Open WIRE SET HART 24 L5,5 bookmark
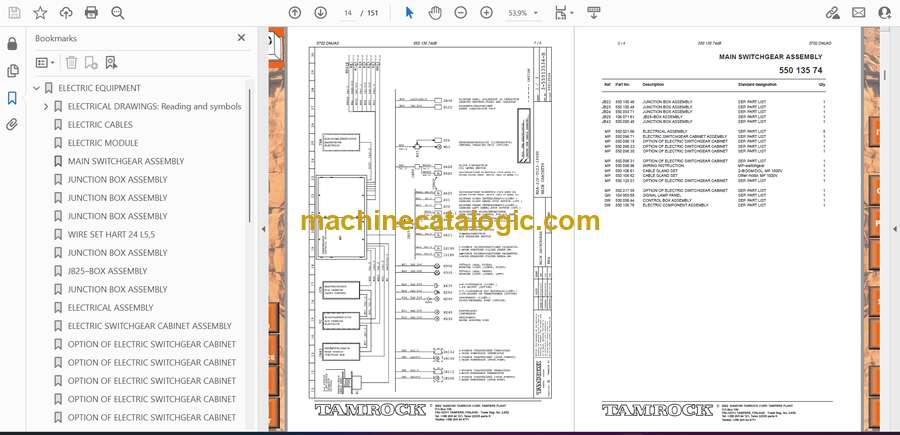 pos(111,234)
